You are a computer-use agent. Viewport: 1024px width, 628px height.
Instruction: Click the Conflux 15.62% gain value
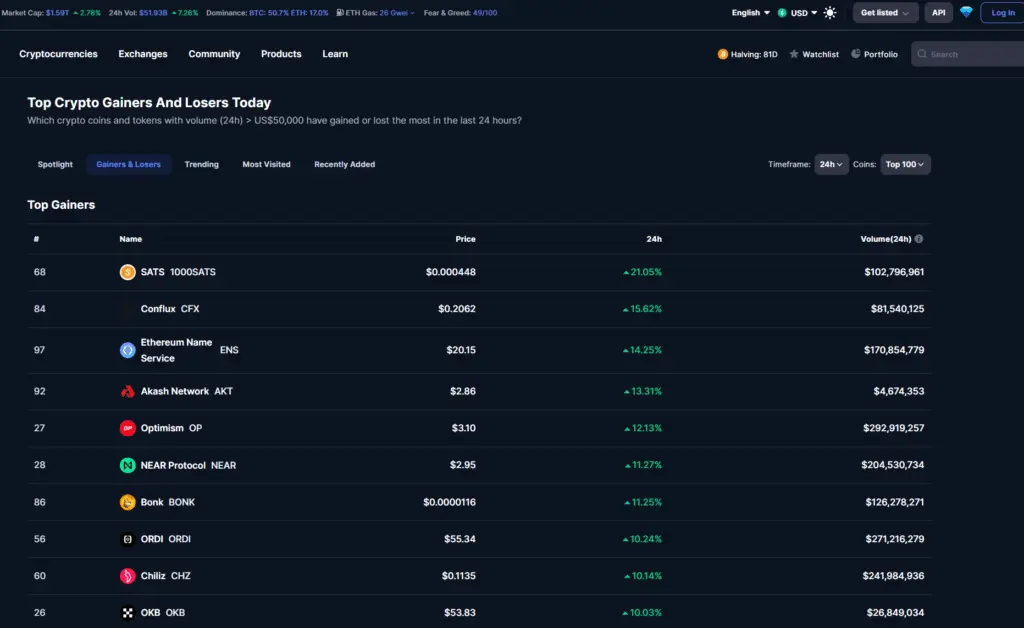coord(642,309)
